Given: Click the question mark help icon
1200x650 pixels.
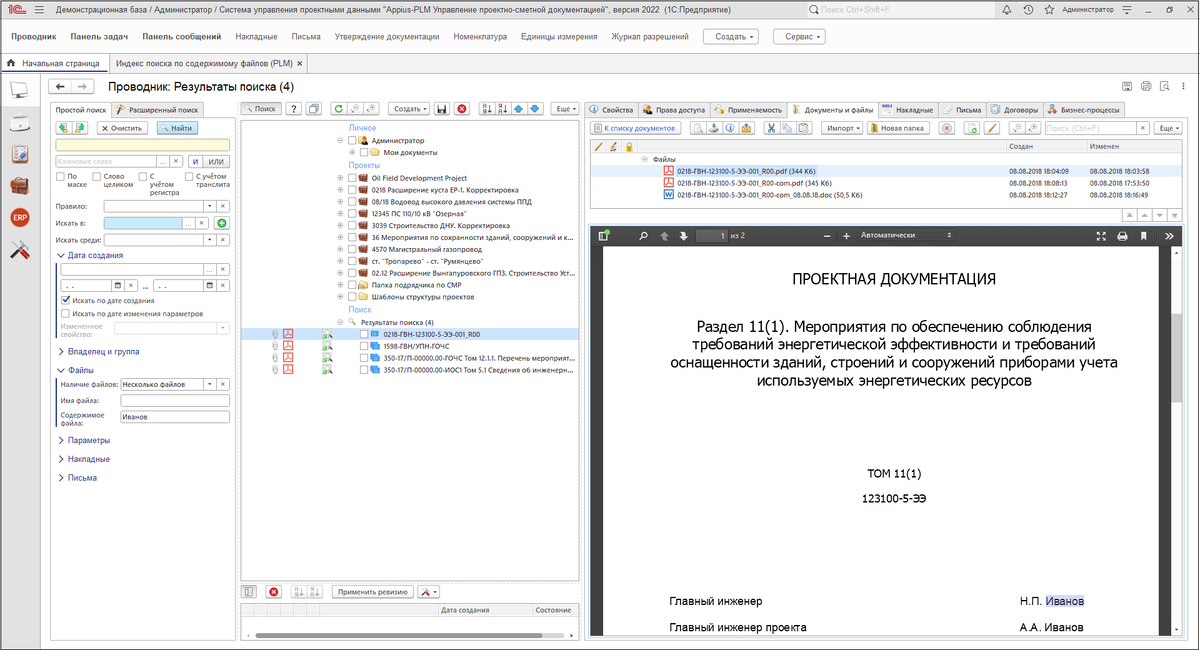Looking at the screenshot, I should (293, 108).
